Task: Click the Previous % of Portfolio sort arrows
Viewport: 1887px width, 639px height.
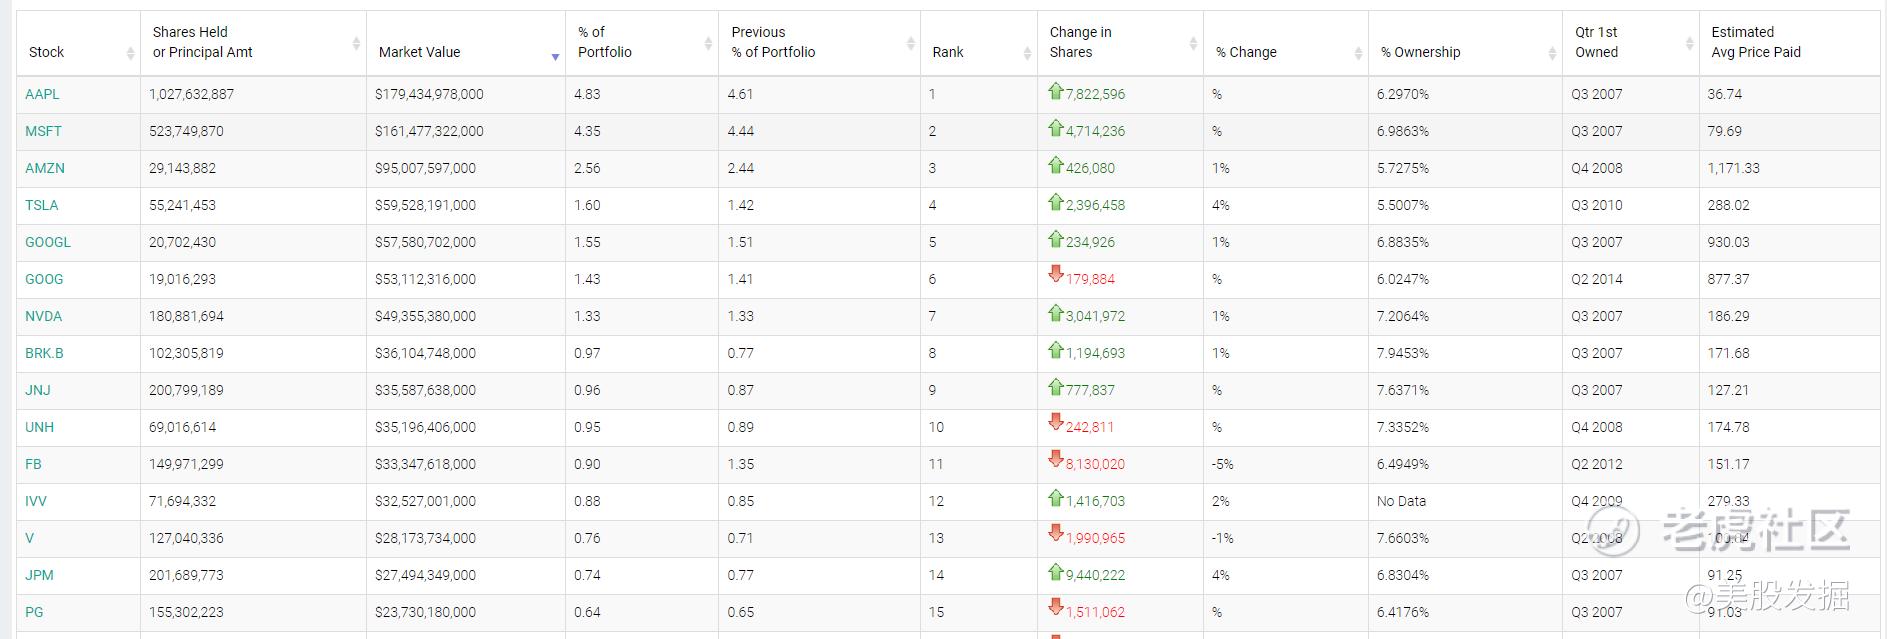Action: (910, 43)
